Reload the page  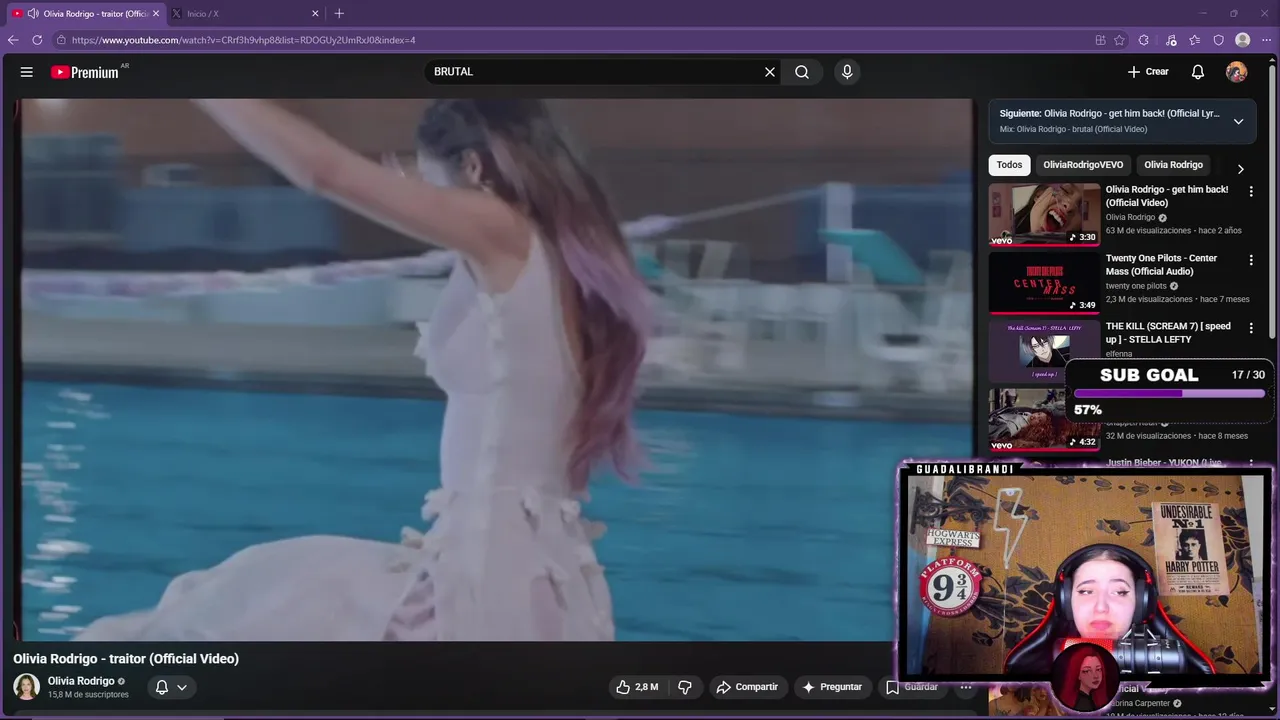click(x=37, y=40)
